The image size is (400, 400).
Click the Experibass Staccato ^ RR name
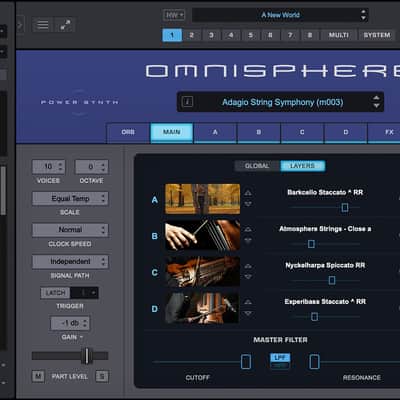(x=325, y=302)
